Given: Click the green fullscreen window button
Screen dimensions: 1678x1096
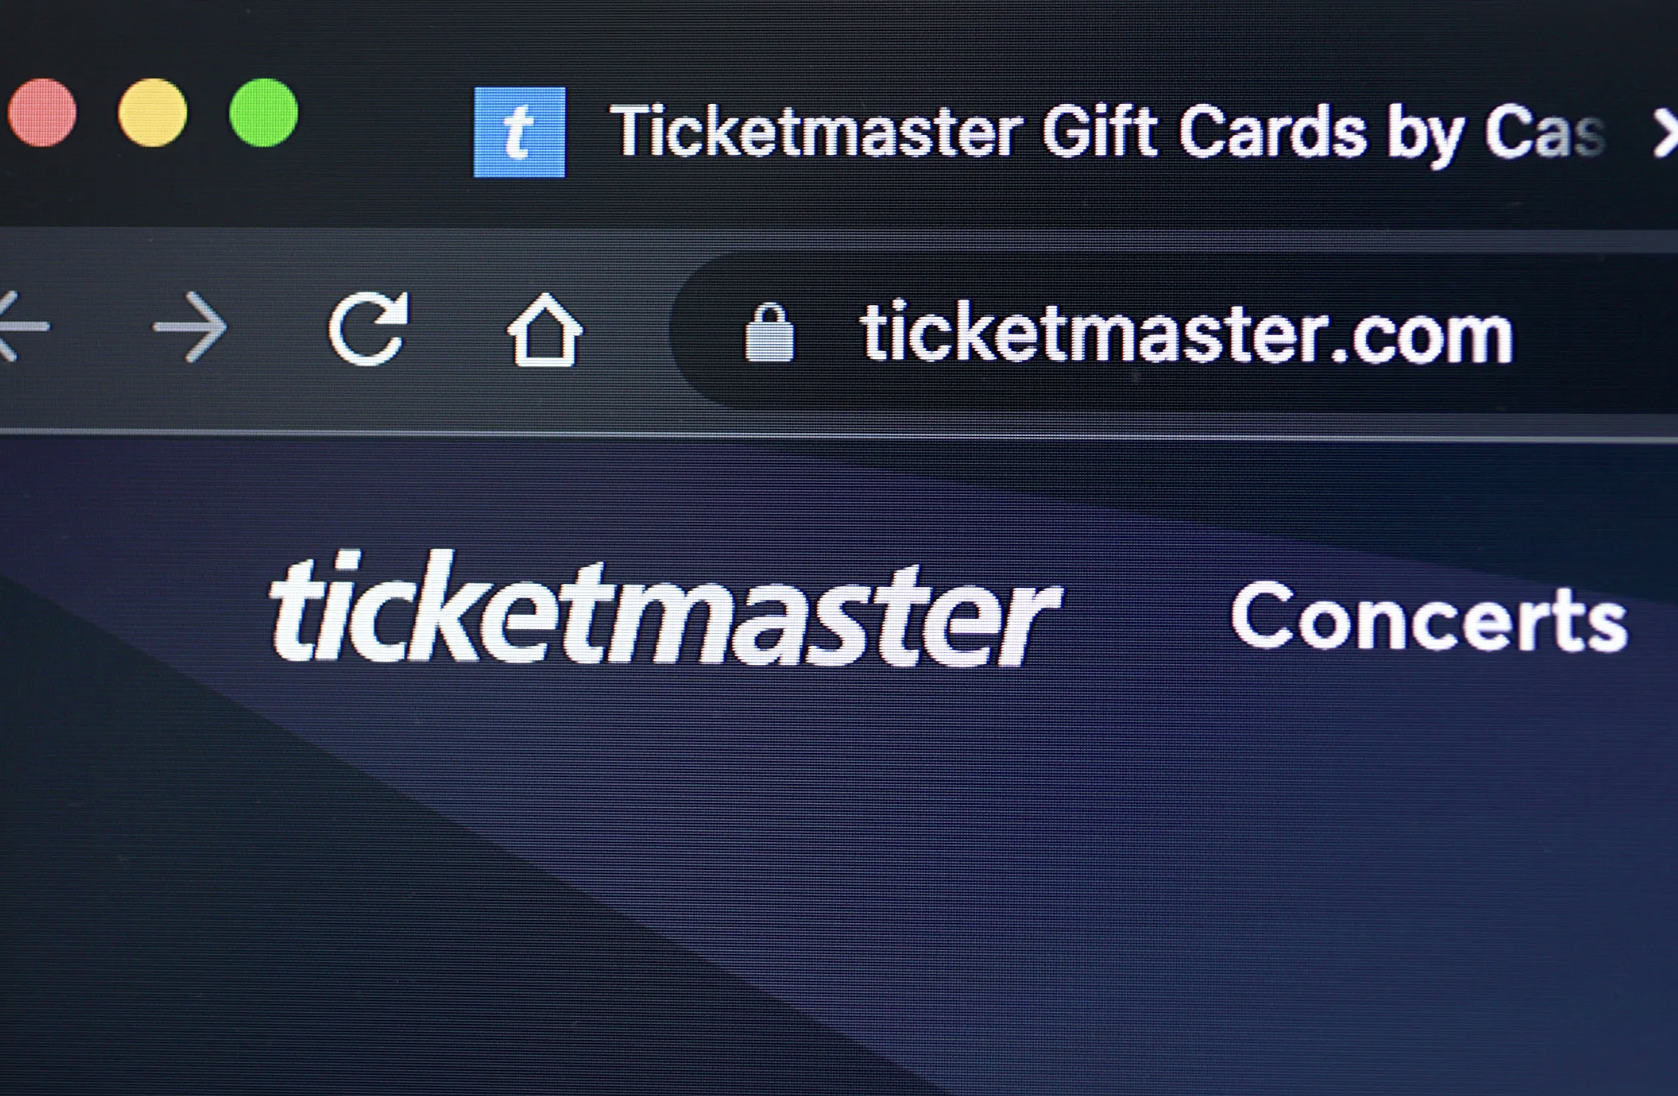Looking at the screenshot, I should point(263,113).
